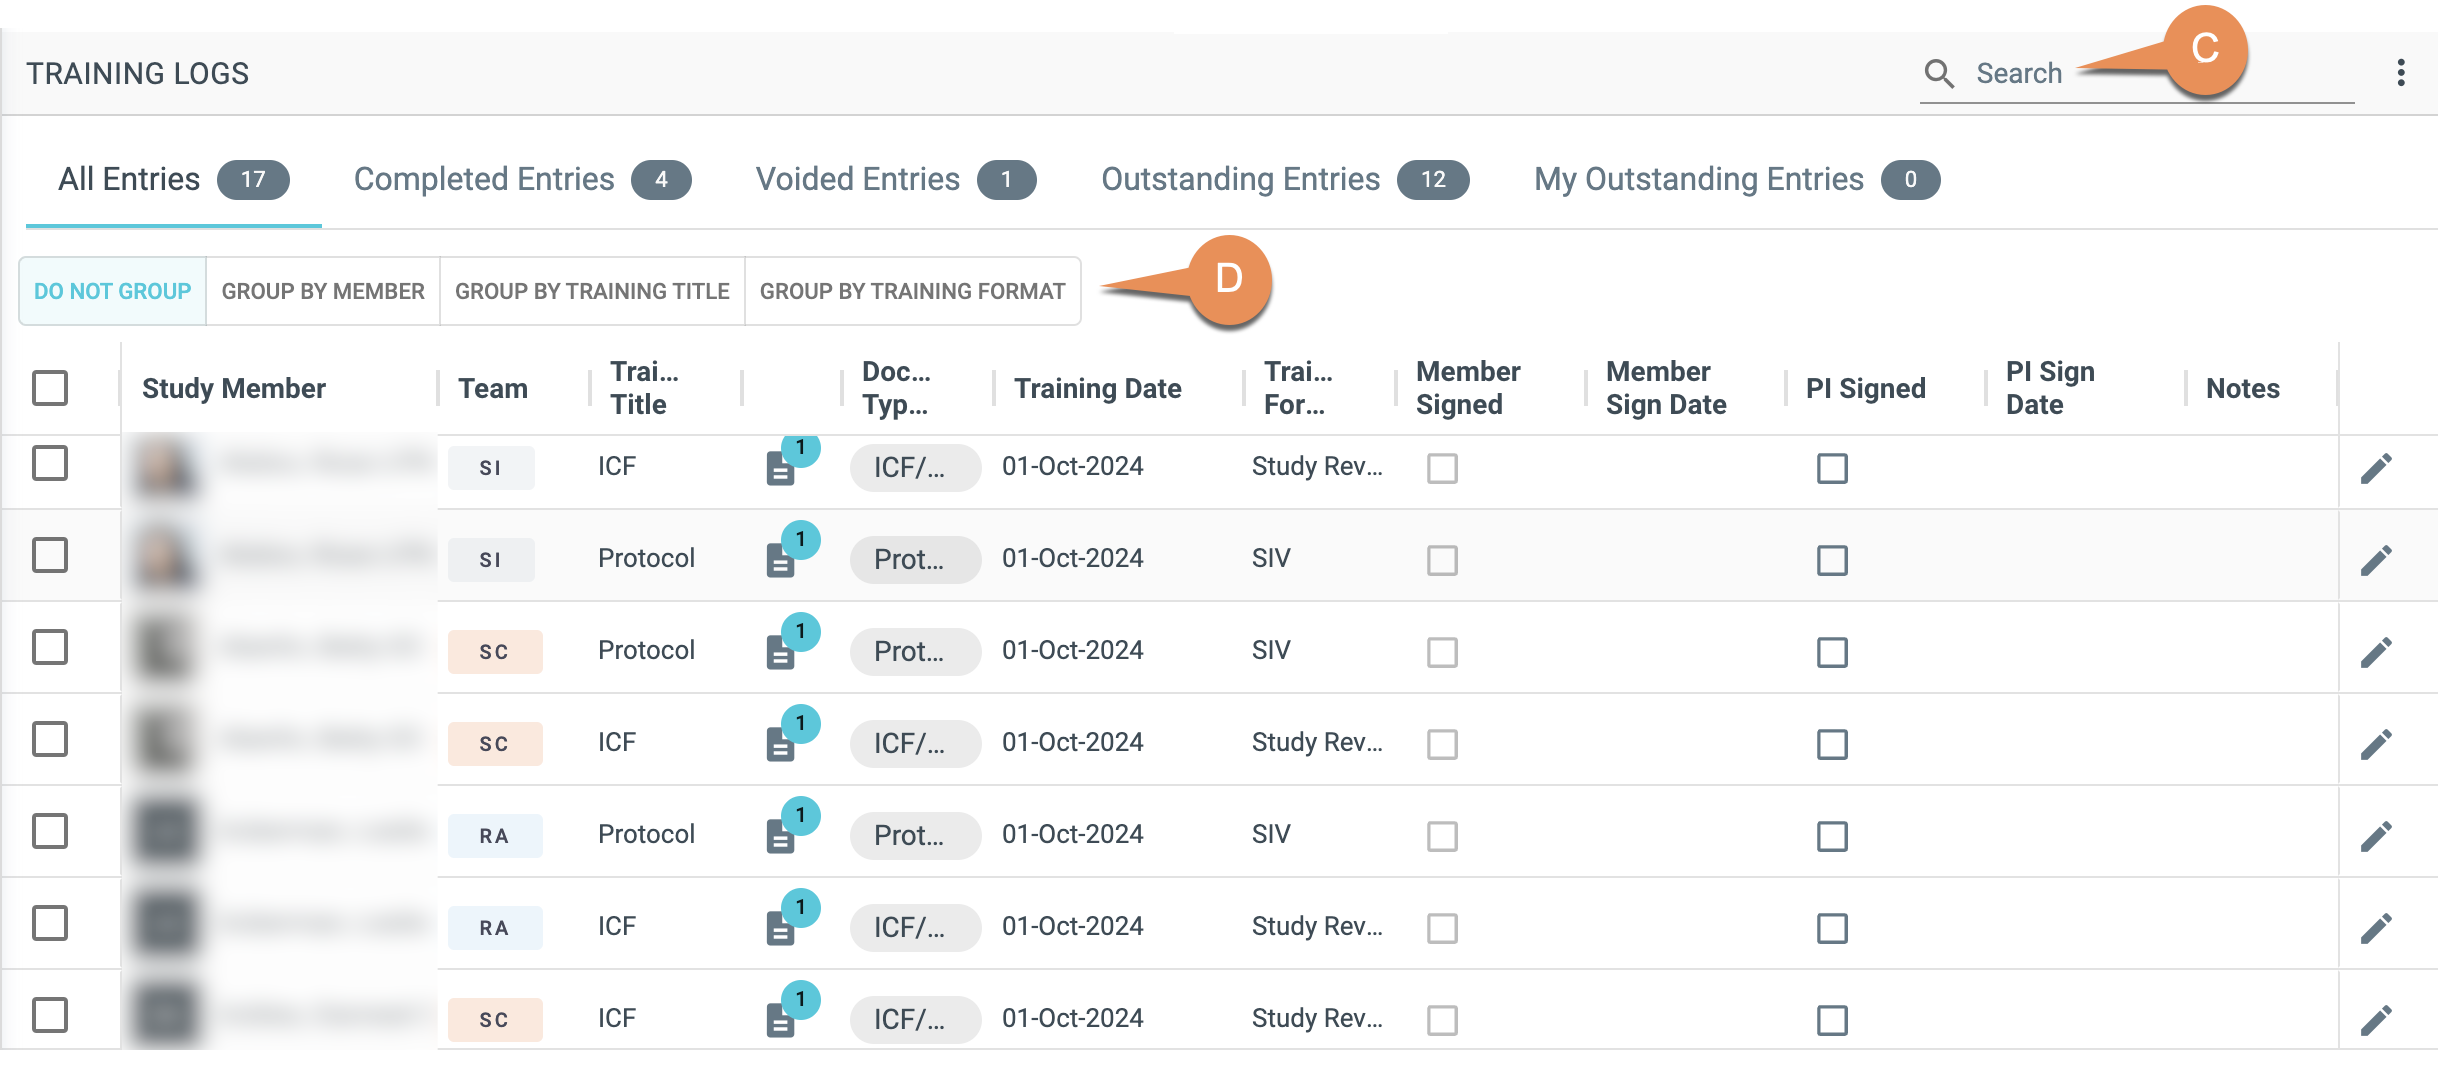Edit the RA Protocol training entry
Image resolution: width=2438 pixels, height=1070 pixels.
(x=2376, y=836)
